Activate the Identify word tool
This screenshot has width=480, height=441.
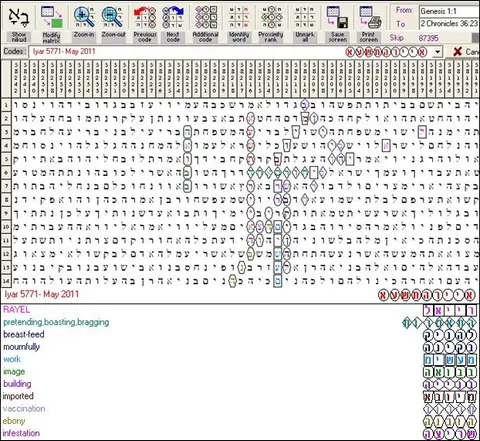[x=239, y=17]
